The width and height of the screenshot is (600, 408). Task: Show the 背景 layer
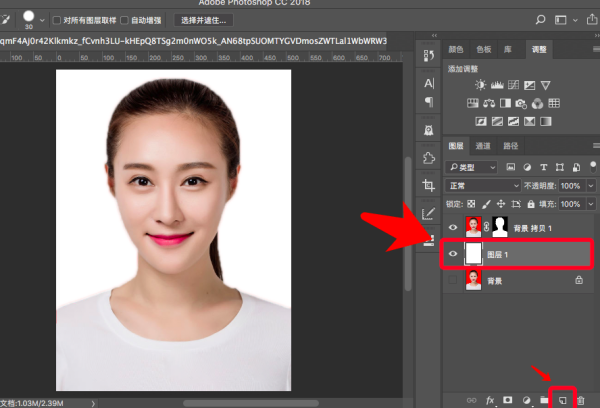453,280
